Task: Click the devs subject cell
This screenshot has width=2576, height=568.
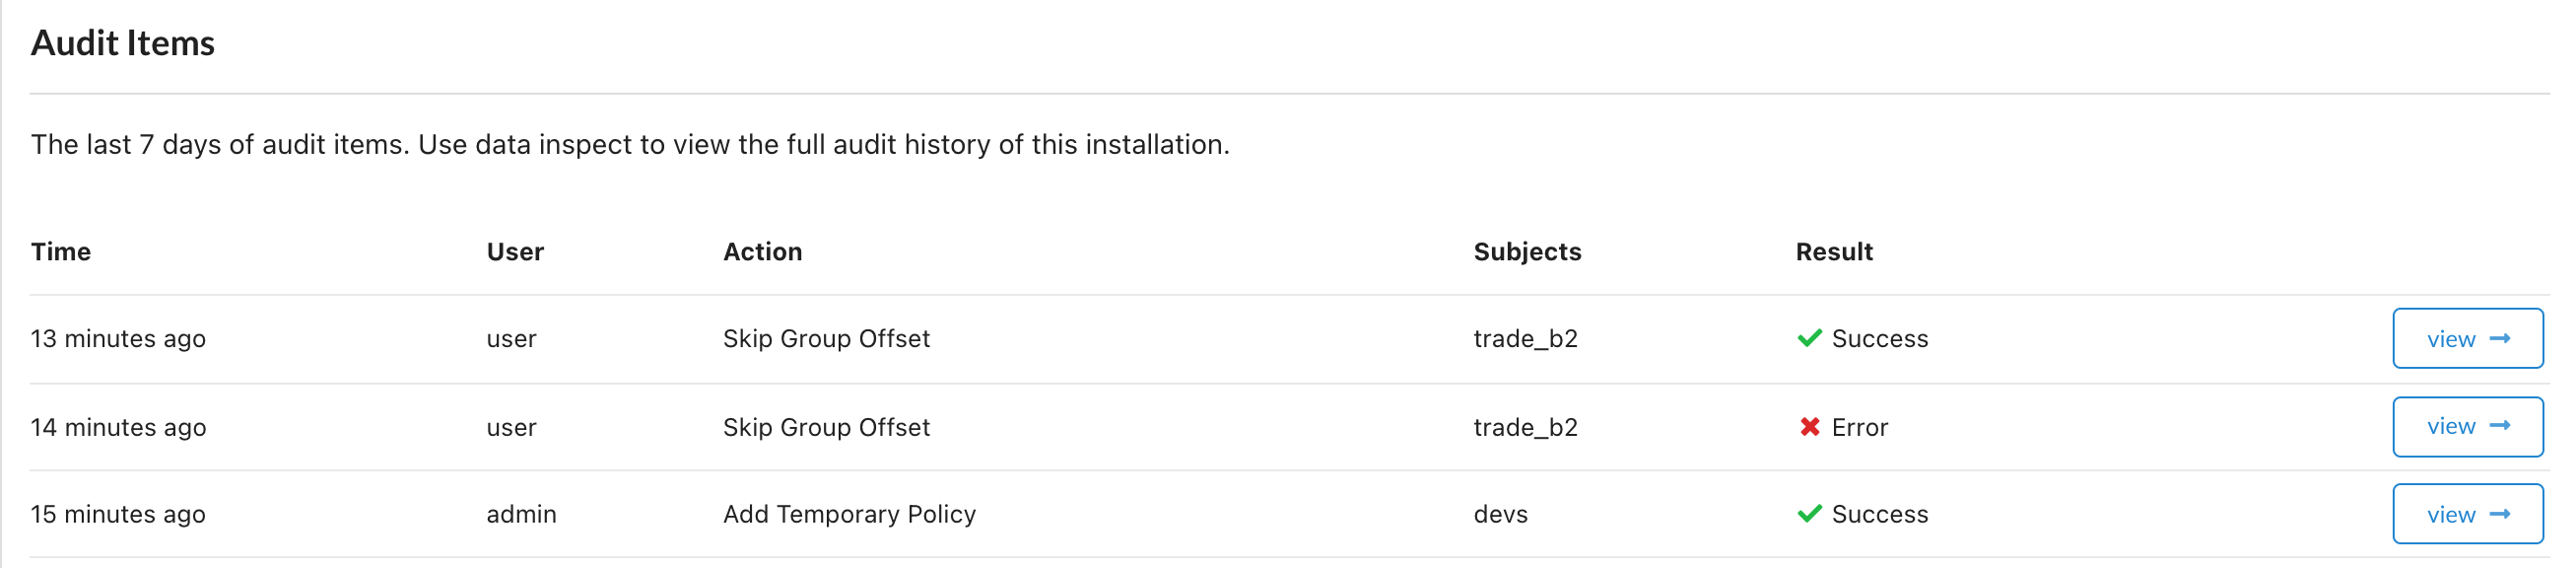Action: pos(1500,514)
